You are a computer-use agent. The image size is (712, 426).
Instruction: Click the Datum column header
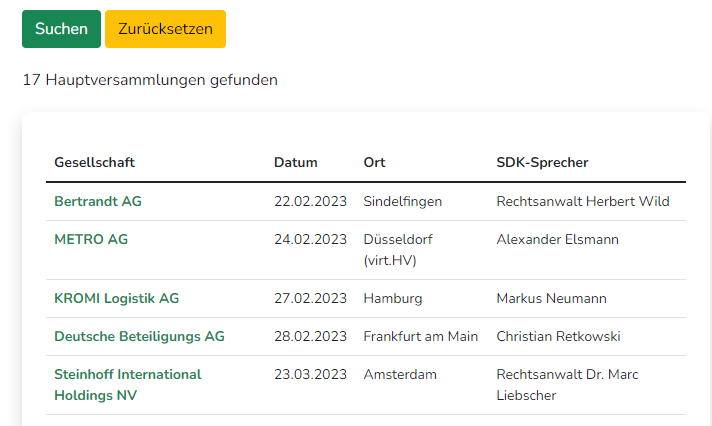tap(296, 162)
